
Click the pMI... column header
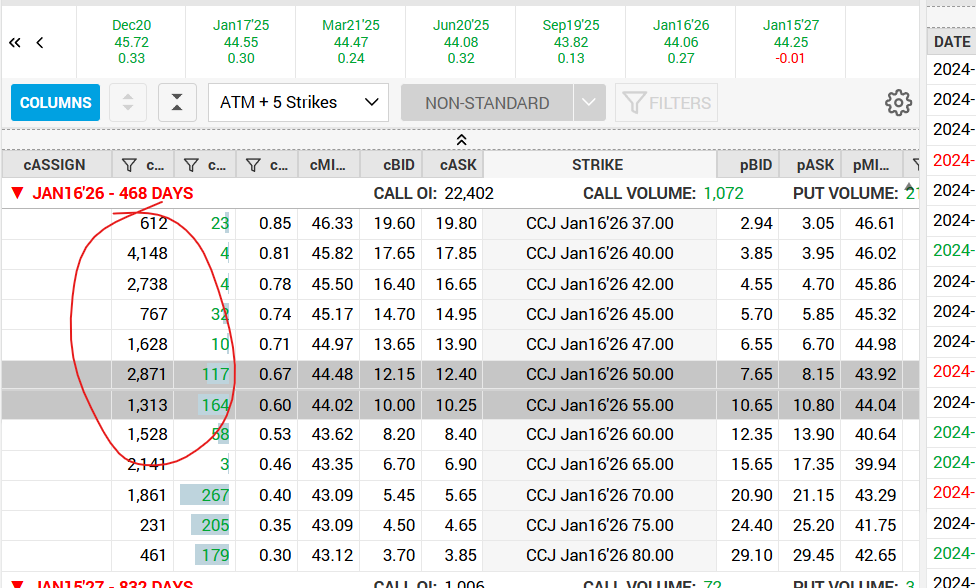[871, 165]
